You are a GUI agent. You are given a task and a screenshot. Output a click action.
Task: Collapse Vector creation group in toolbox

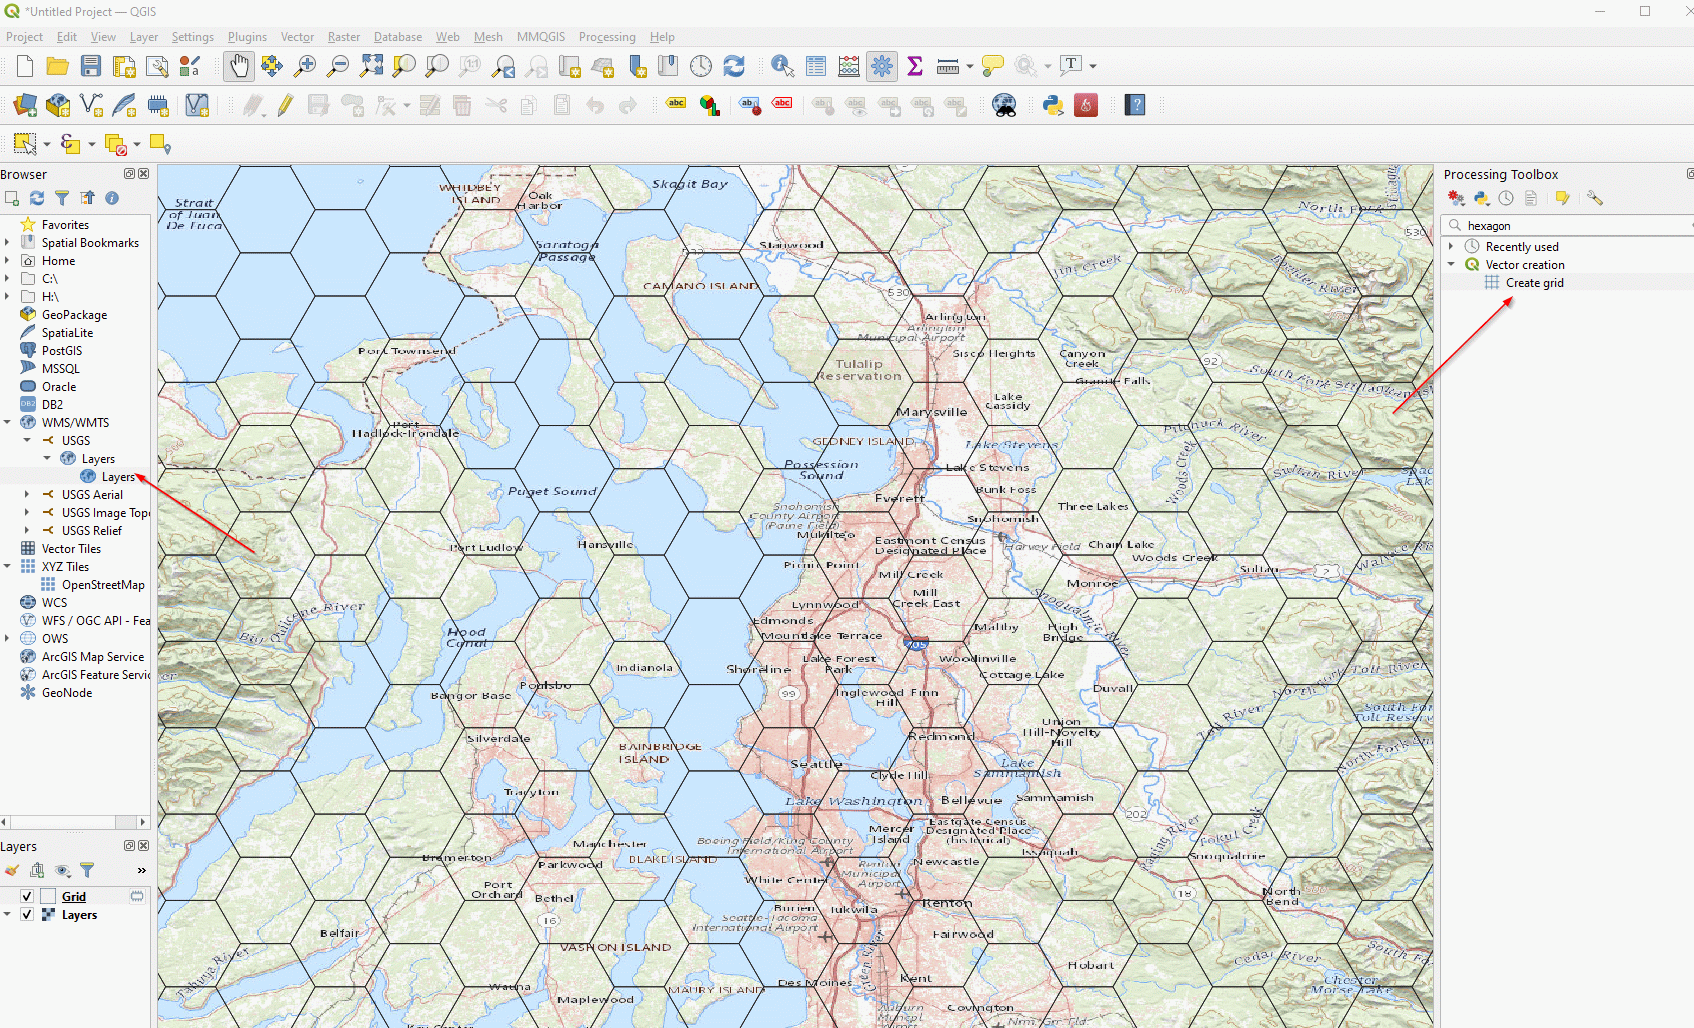1452,265
